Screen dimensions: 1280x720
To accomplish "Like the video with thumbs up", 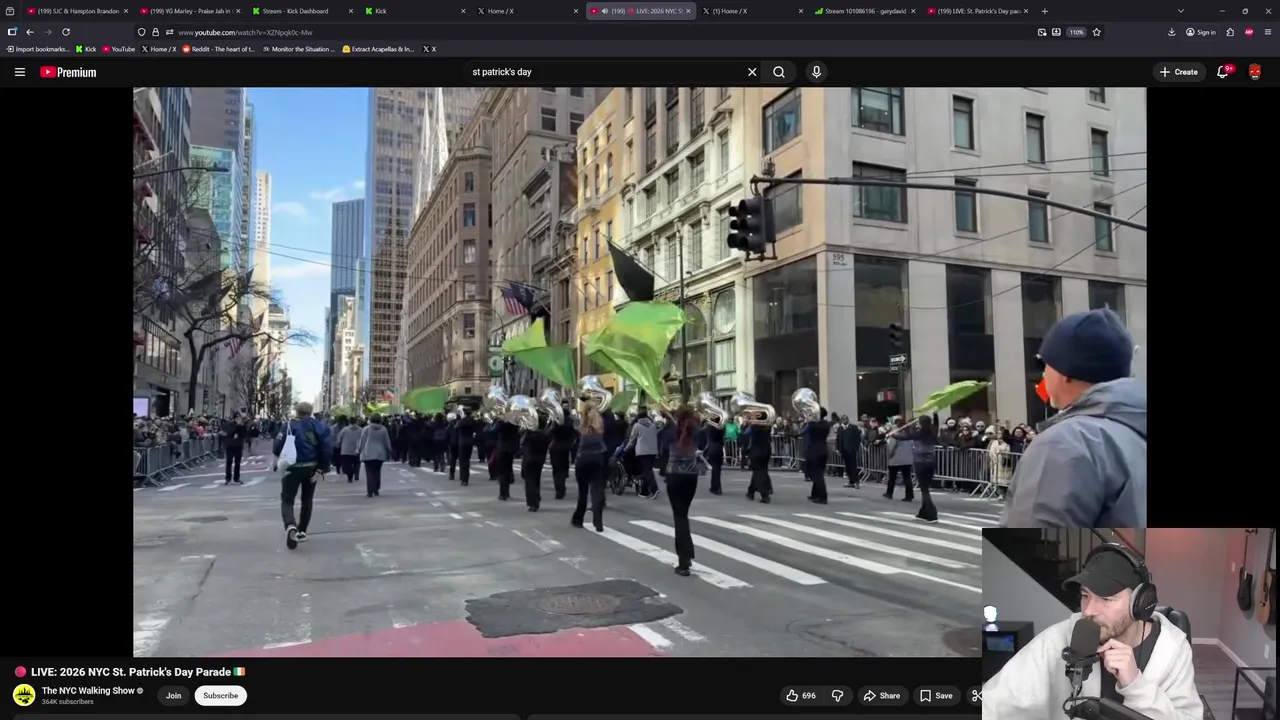I will pos(800,696).
